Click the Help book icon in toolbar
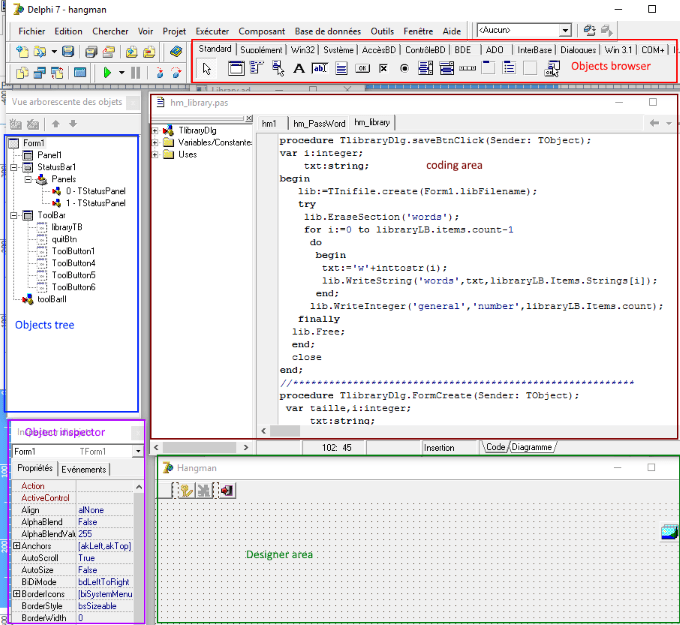The image size is (680, 625). point(176,51)
